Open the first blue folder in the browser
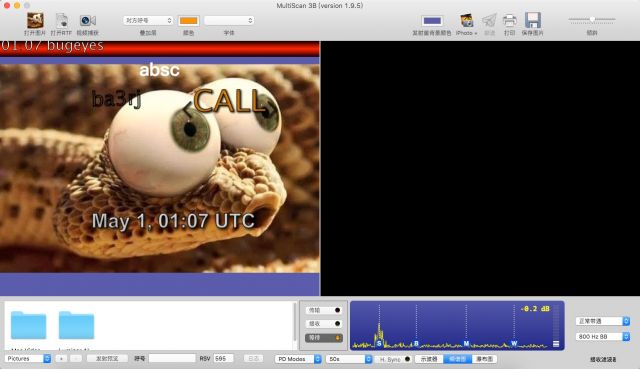This screenshot has height=369, width=640. 29,325
